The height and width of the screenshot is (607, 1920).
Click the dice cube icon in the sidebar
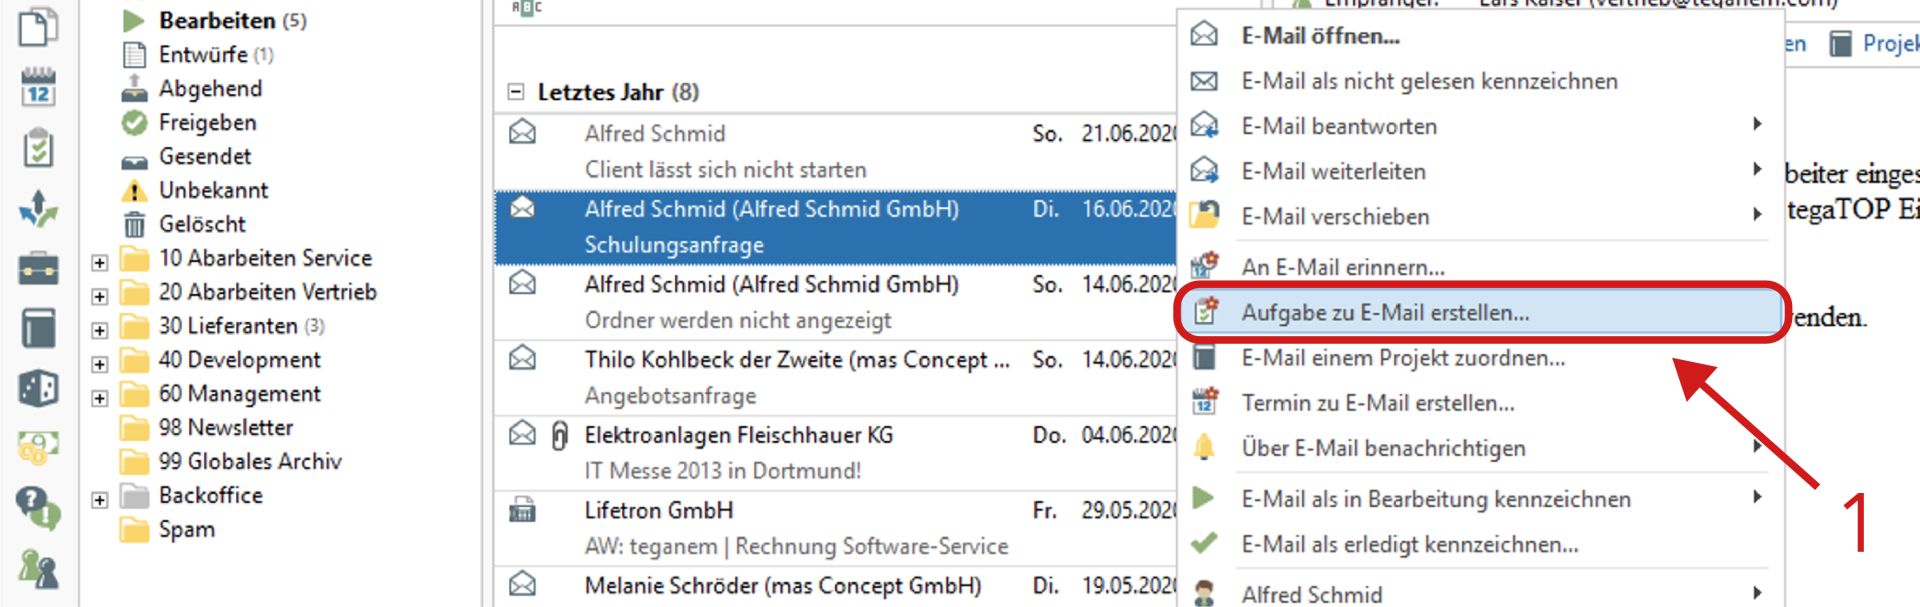pyautogui.click(x=38, y=388)
